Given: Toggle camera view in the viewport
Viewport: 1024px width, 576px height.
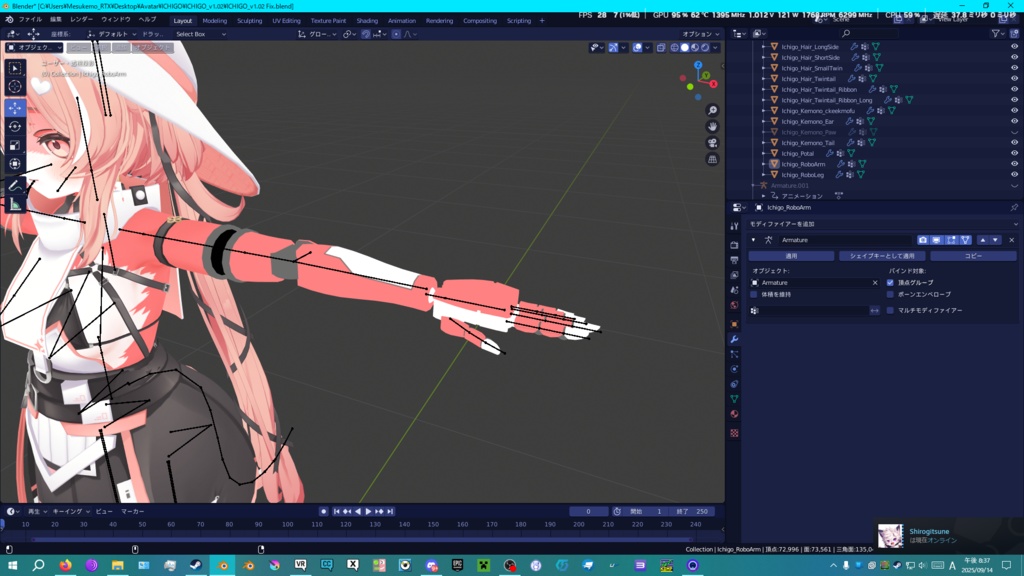Looking at the screenshot, I should click(712, 143).
